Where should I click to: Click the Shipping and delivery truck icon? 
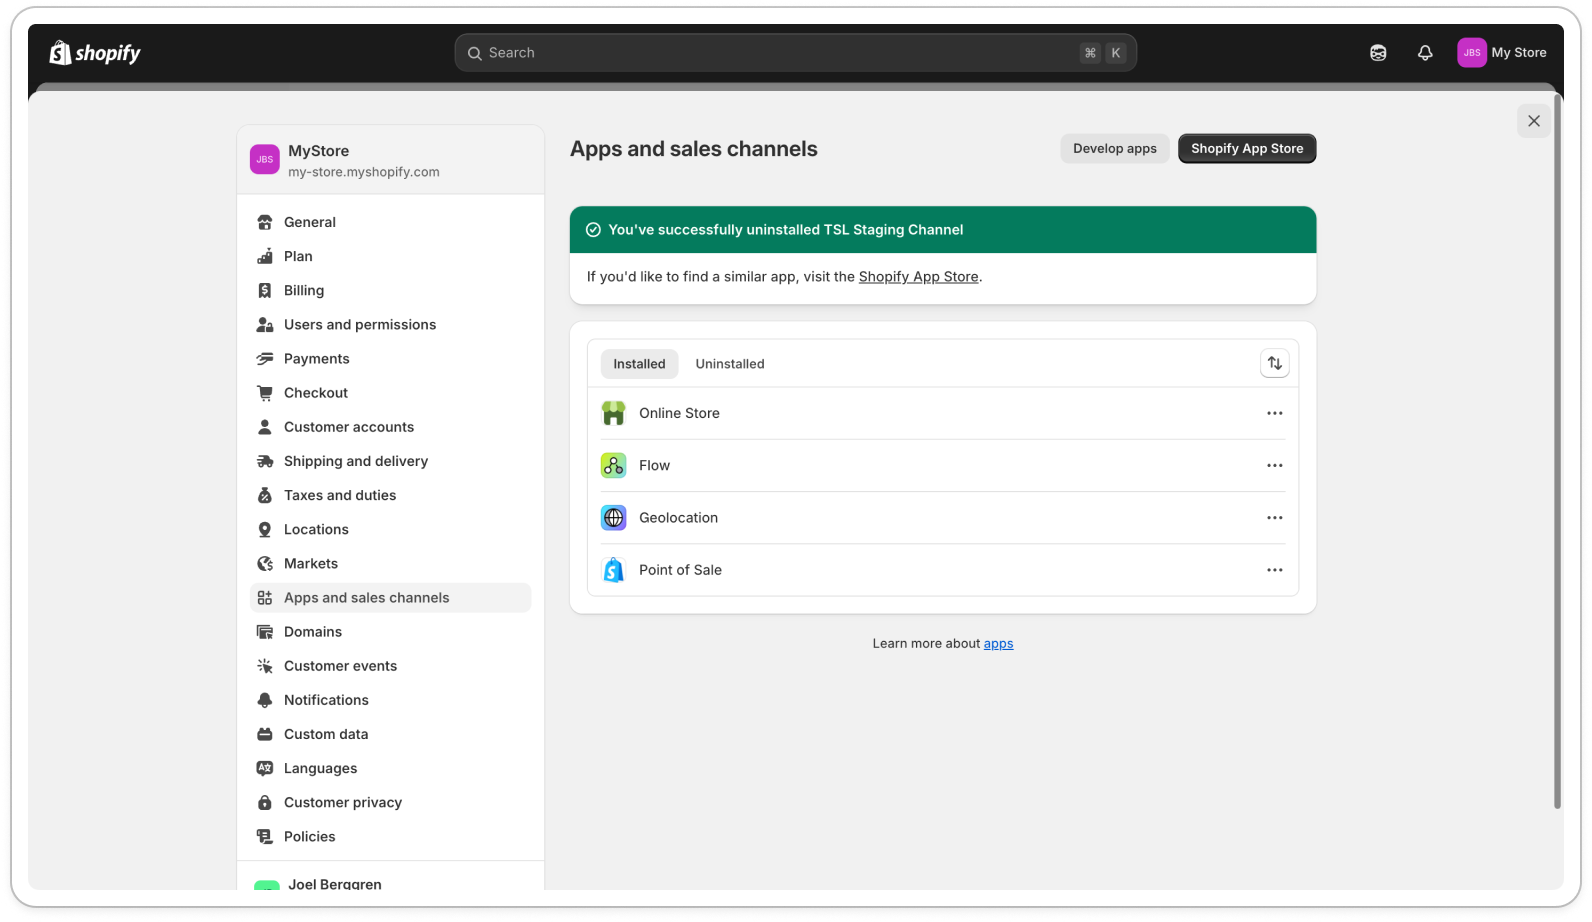tap(265, 461)
